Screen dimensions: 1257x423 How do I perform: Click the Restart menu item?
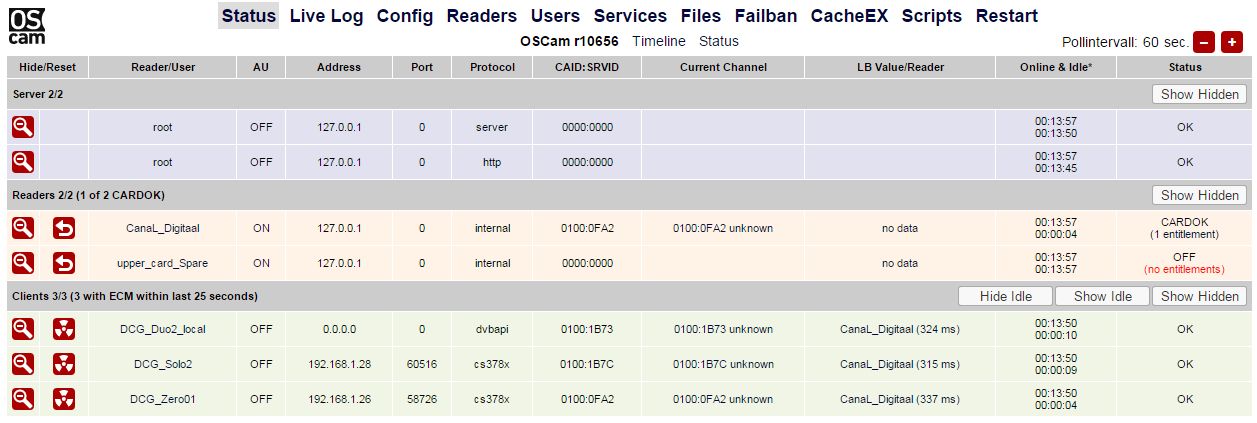(1006, 16)
